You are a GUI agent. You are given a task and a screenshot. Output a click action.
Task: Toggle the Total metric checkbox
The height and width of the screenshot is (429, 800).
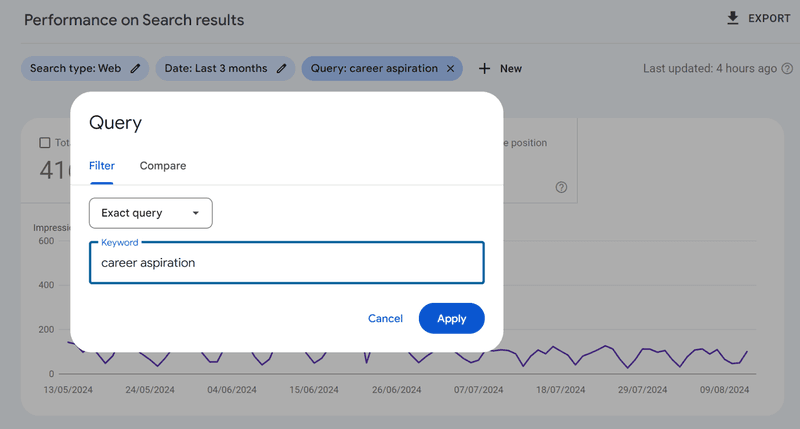[45, 143]
